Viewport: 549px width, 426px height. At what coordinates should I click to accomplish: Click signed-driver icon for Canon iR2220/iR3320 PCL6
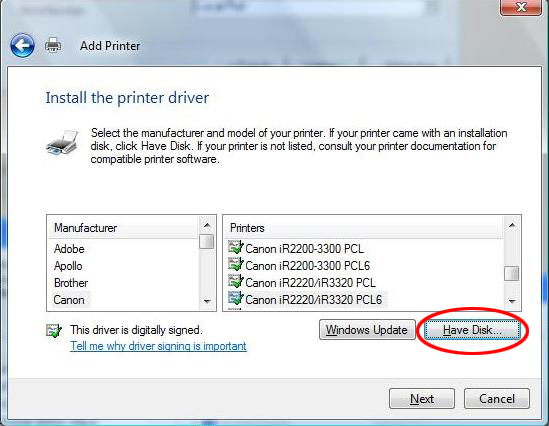tap(236, 298)
